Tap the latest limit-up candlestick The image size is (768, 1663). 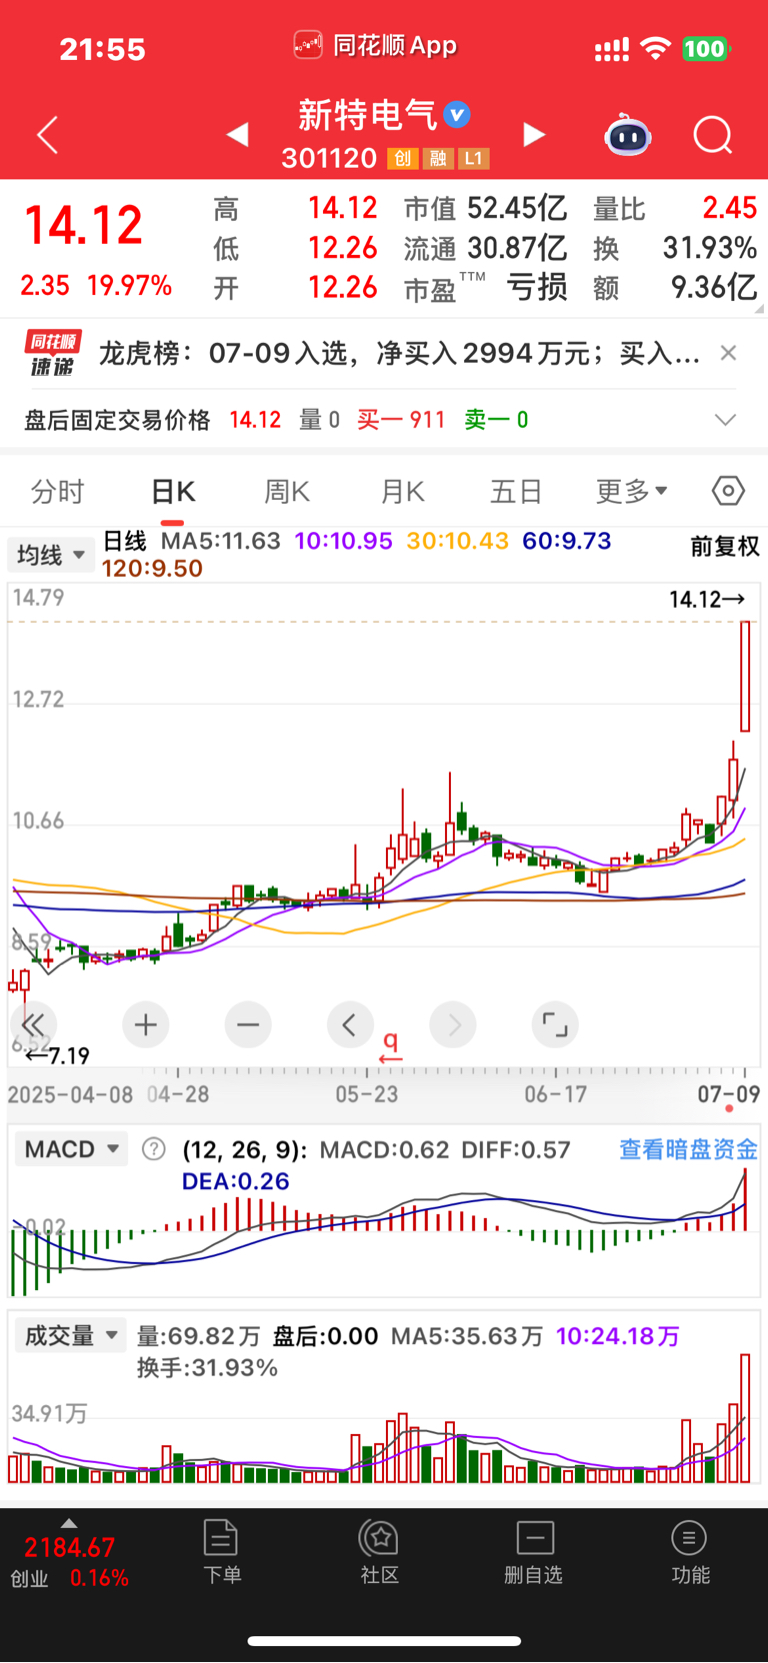click(x=745, y=676)
